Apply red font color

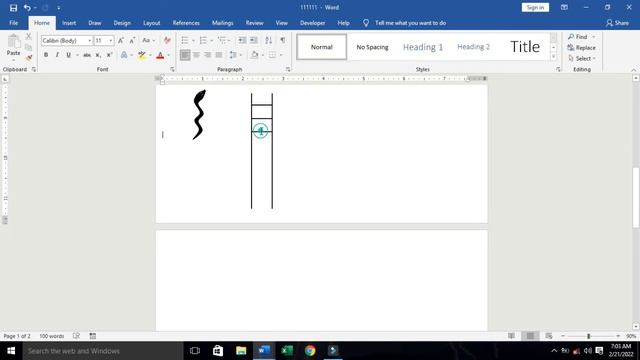160,55
